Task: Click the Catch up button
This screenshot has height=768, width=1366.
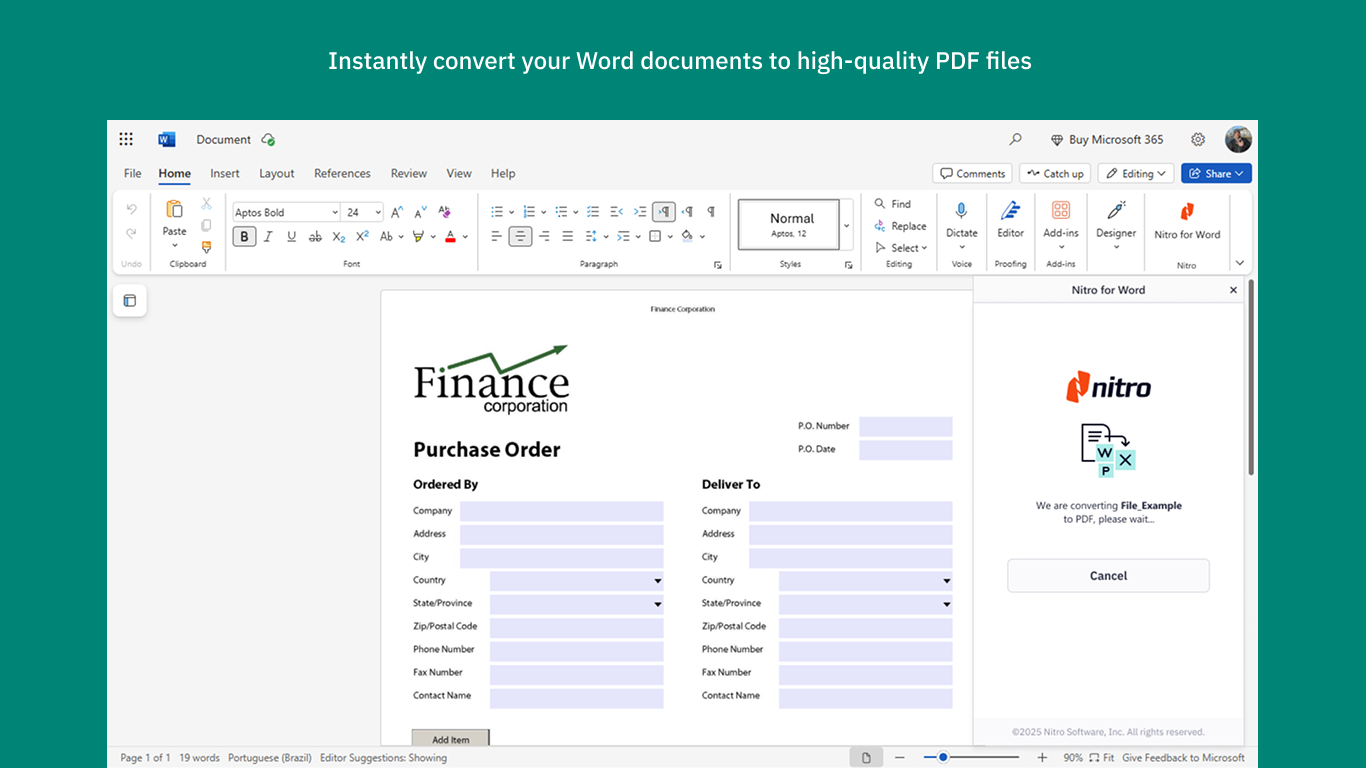Action: [1055, 174]
